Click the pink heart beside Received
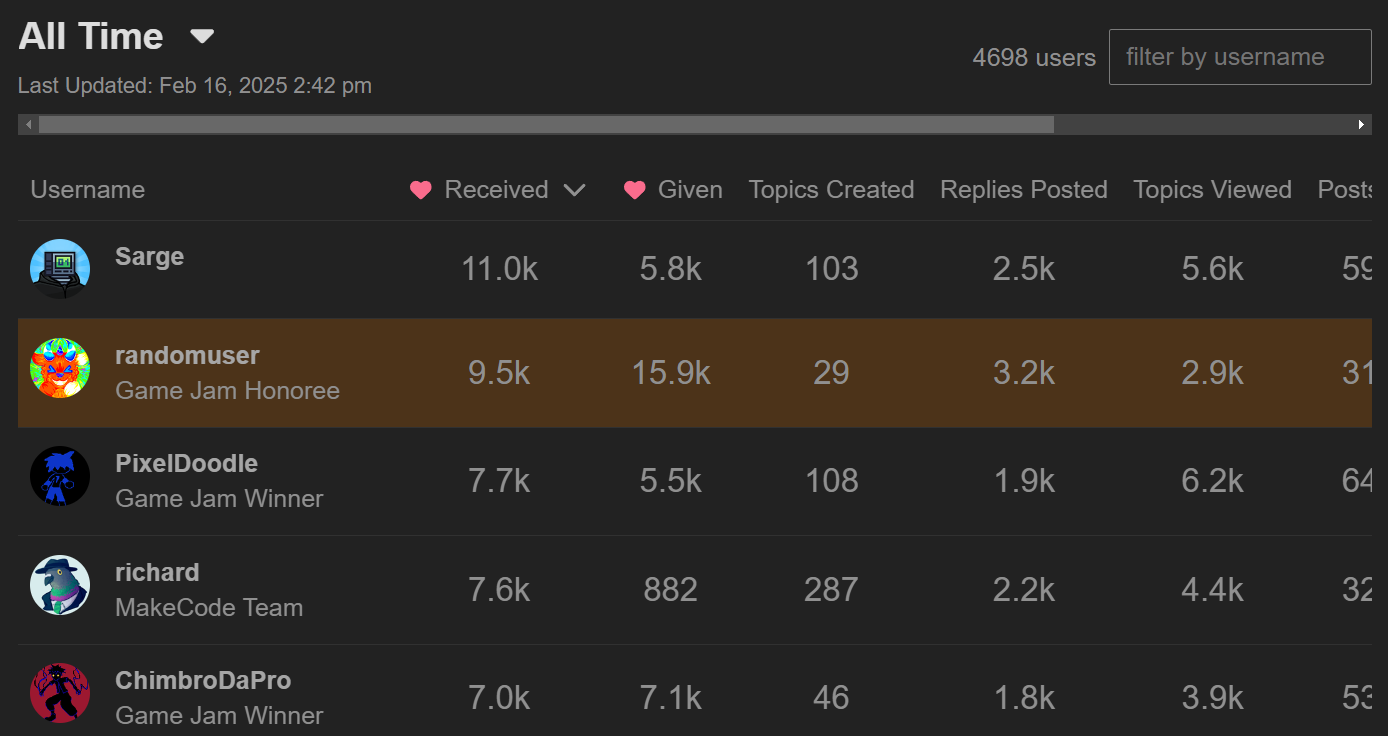This screenshot has height=736, width=1388. 421,190
